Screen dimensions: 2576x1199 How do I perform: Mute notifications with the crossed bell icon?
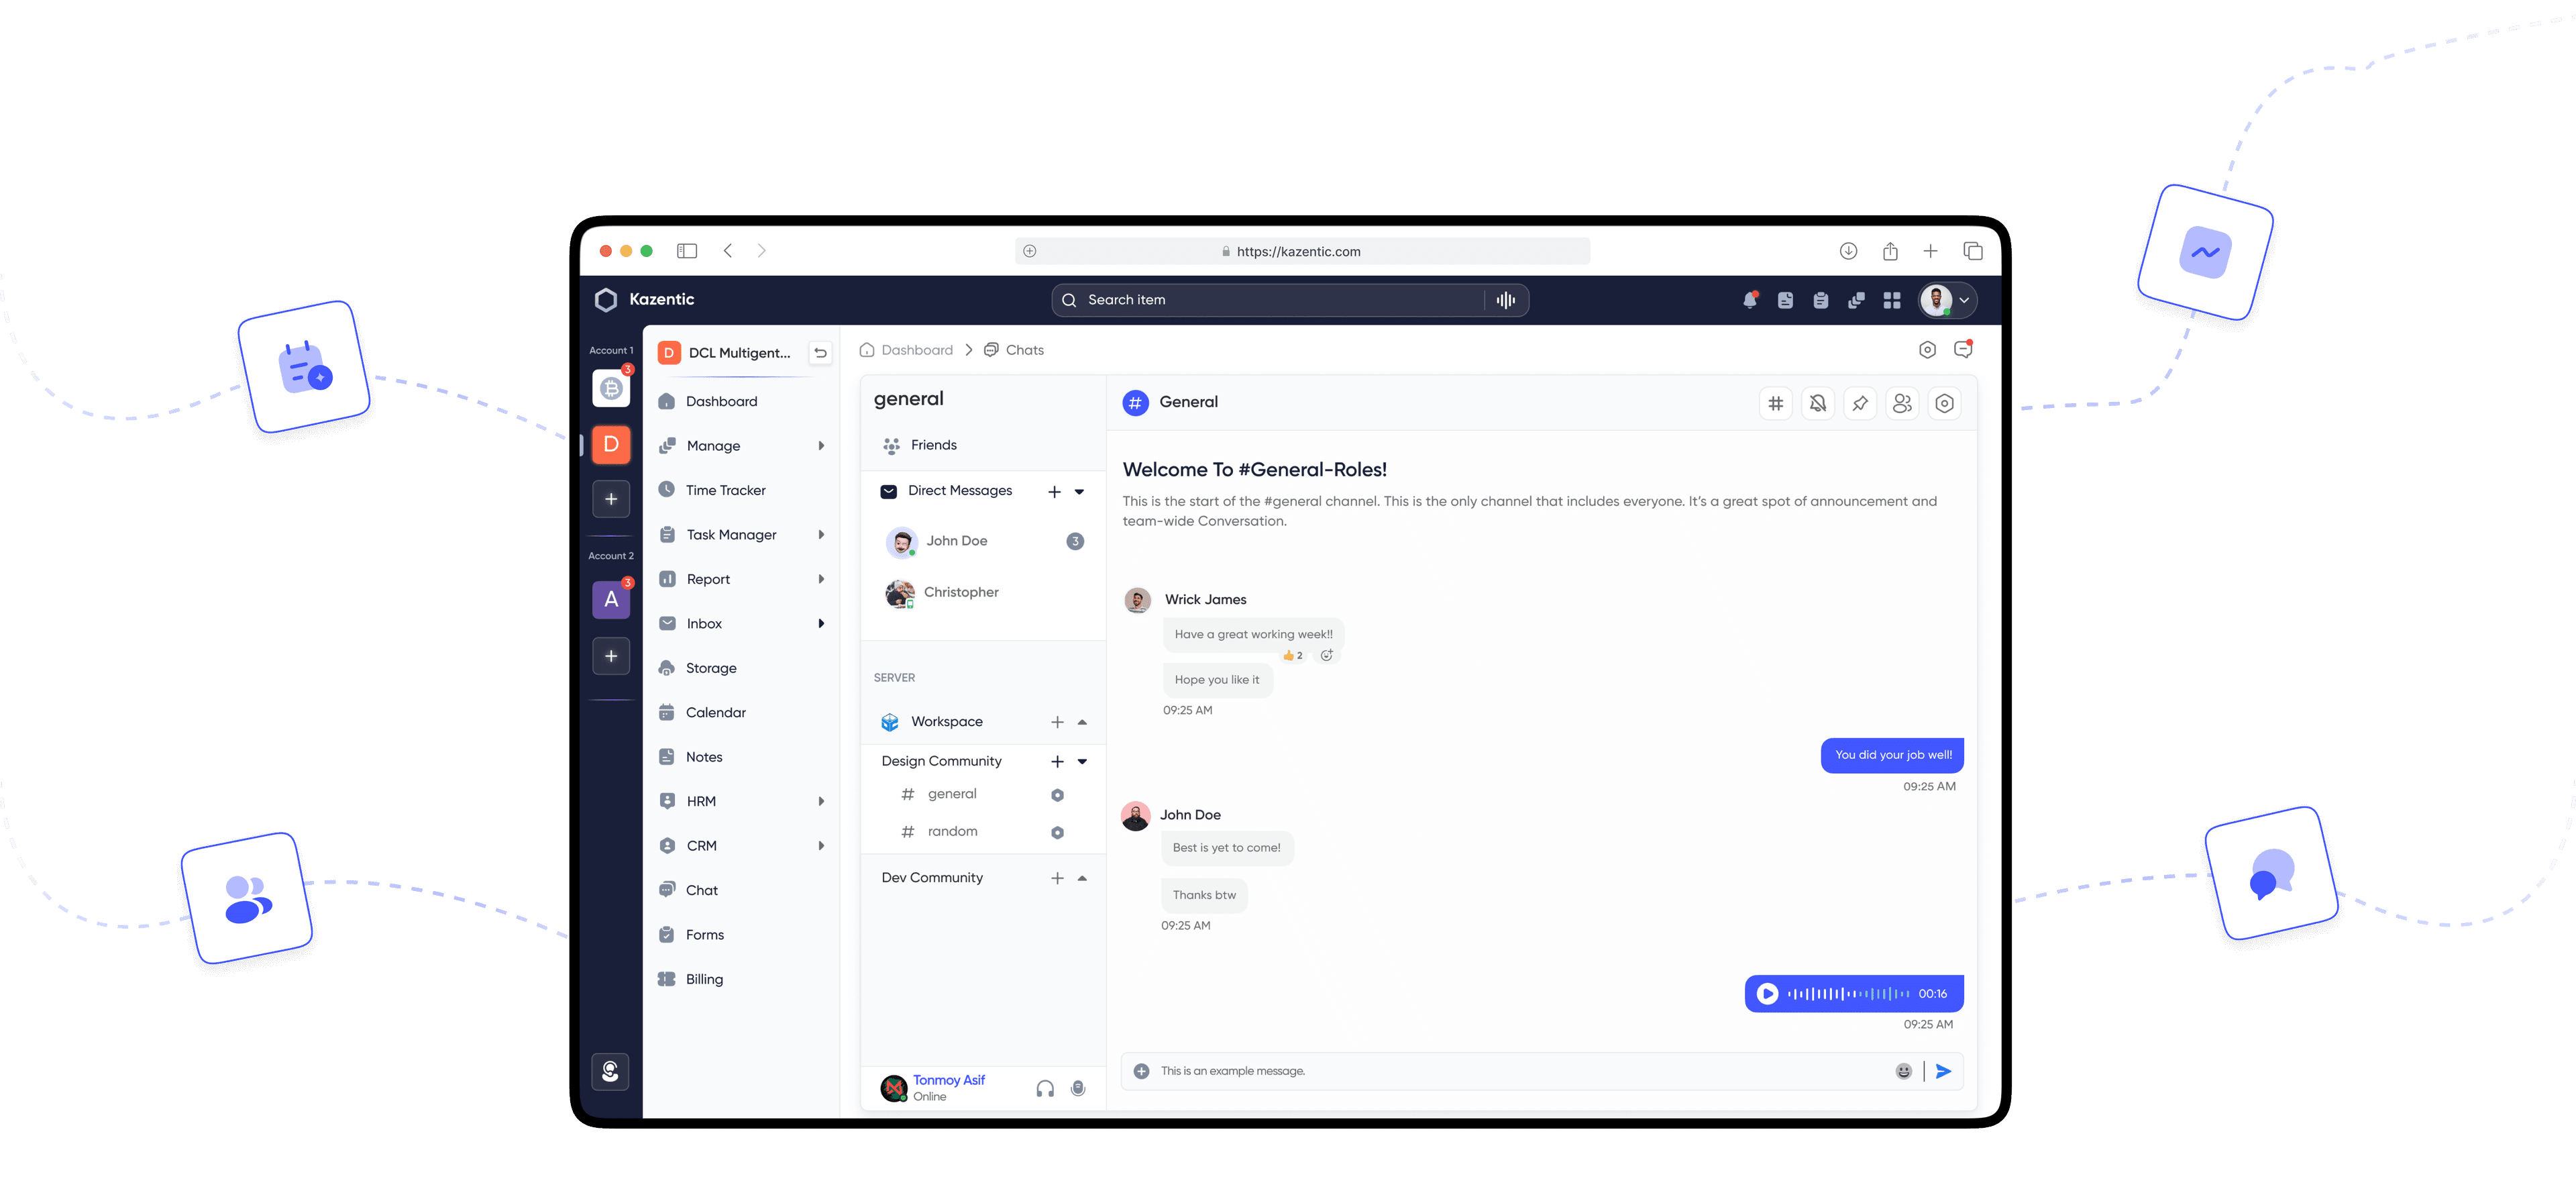tap(1817, 403)
